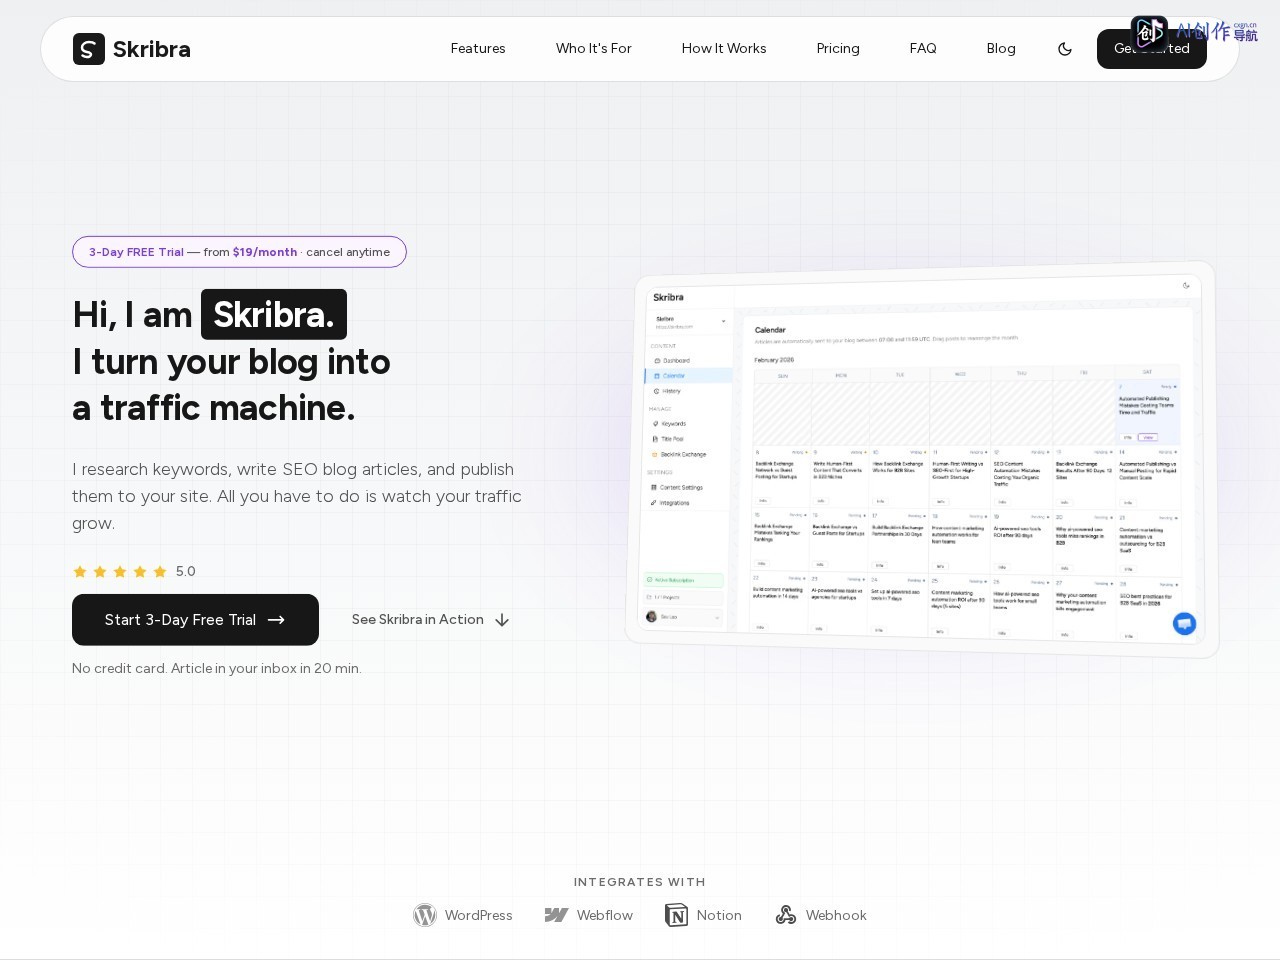
Task: Click the Webhook integration icon
Action: (786, 915)
